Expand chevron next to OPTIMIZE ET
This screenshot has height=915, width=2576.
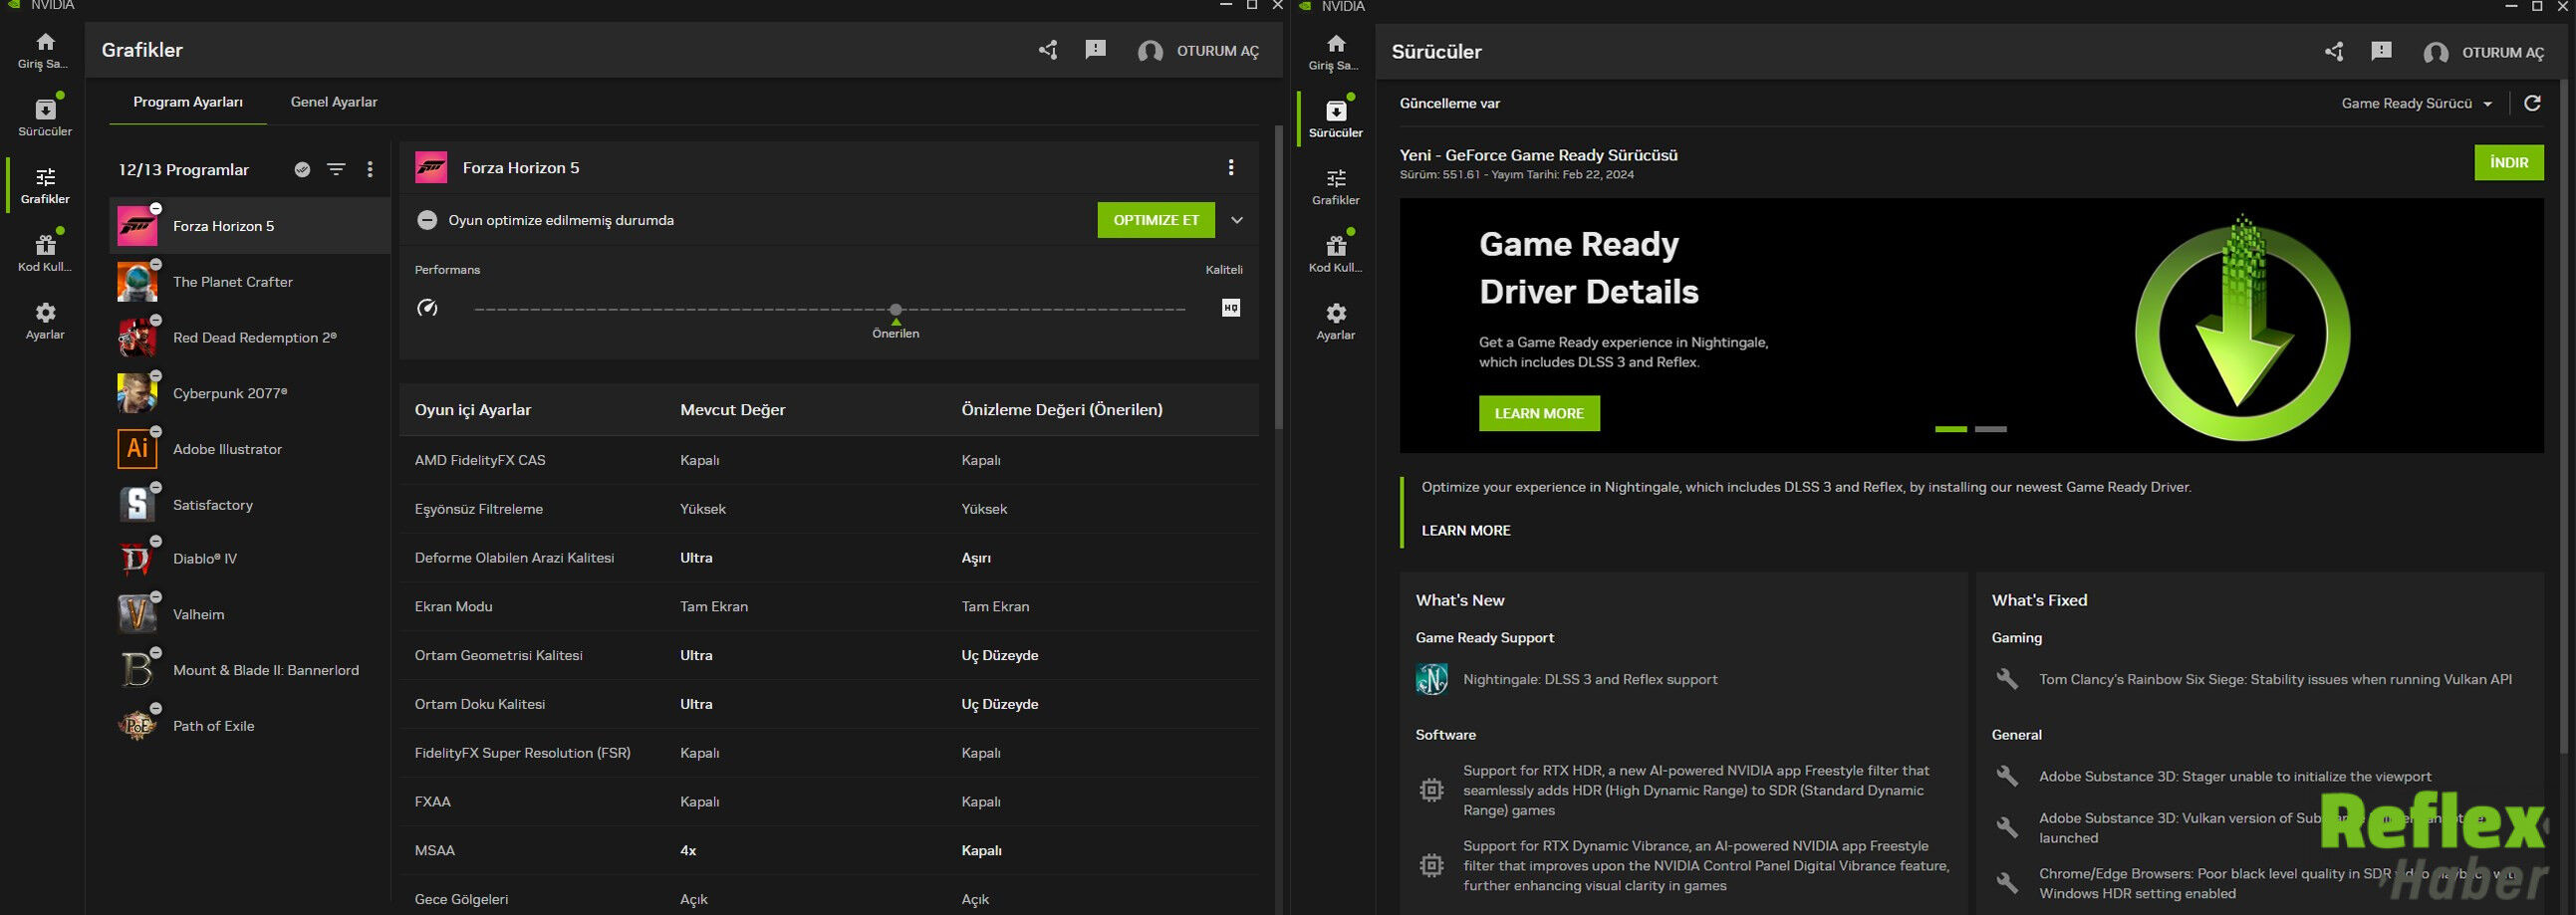pos(1237,220)
